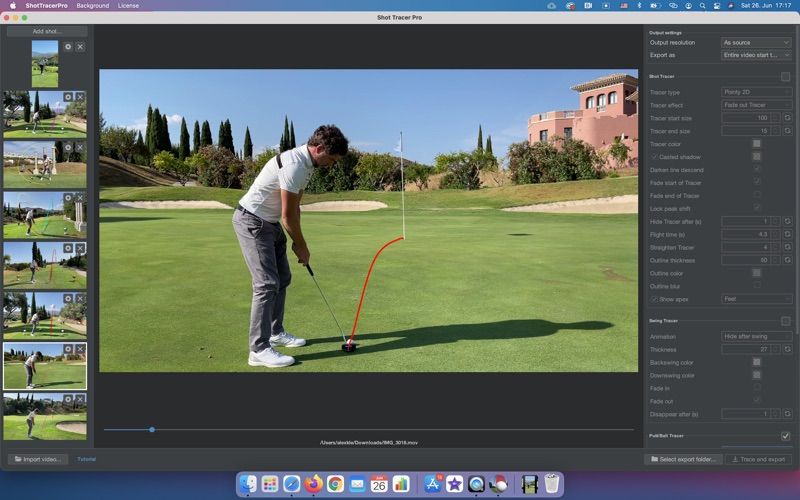Select the thumbnail with the tall red loop tracer
This screenshot has height=500, width=800.
[x=45, y=265]
